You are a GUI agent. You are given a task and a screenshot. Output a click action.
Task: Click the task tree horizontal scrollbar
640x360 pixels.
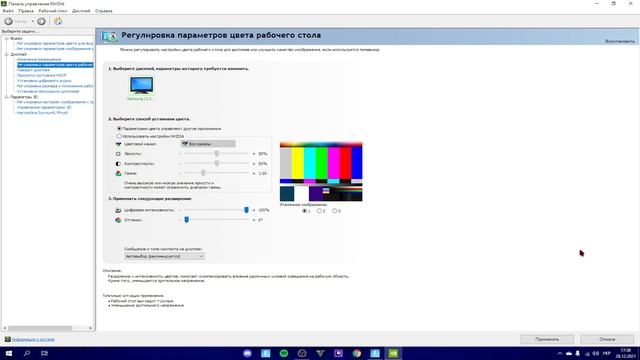coord(40,328)
